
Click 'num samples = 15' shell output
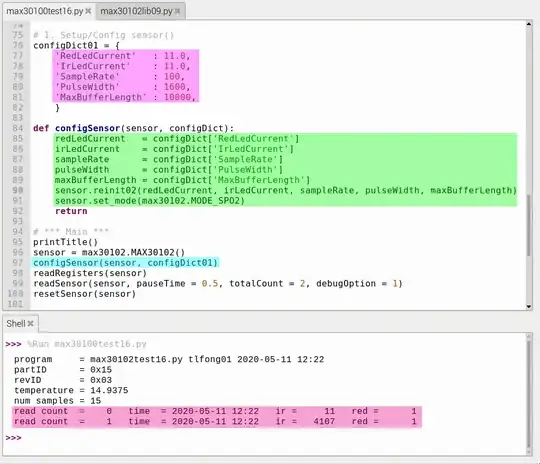(58, 401)
